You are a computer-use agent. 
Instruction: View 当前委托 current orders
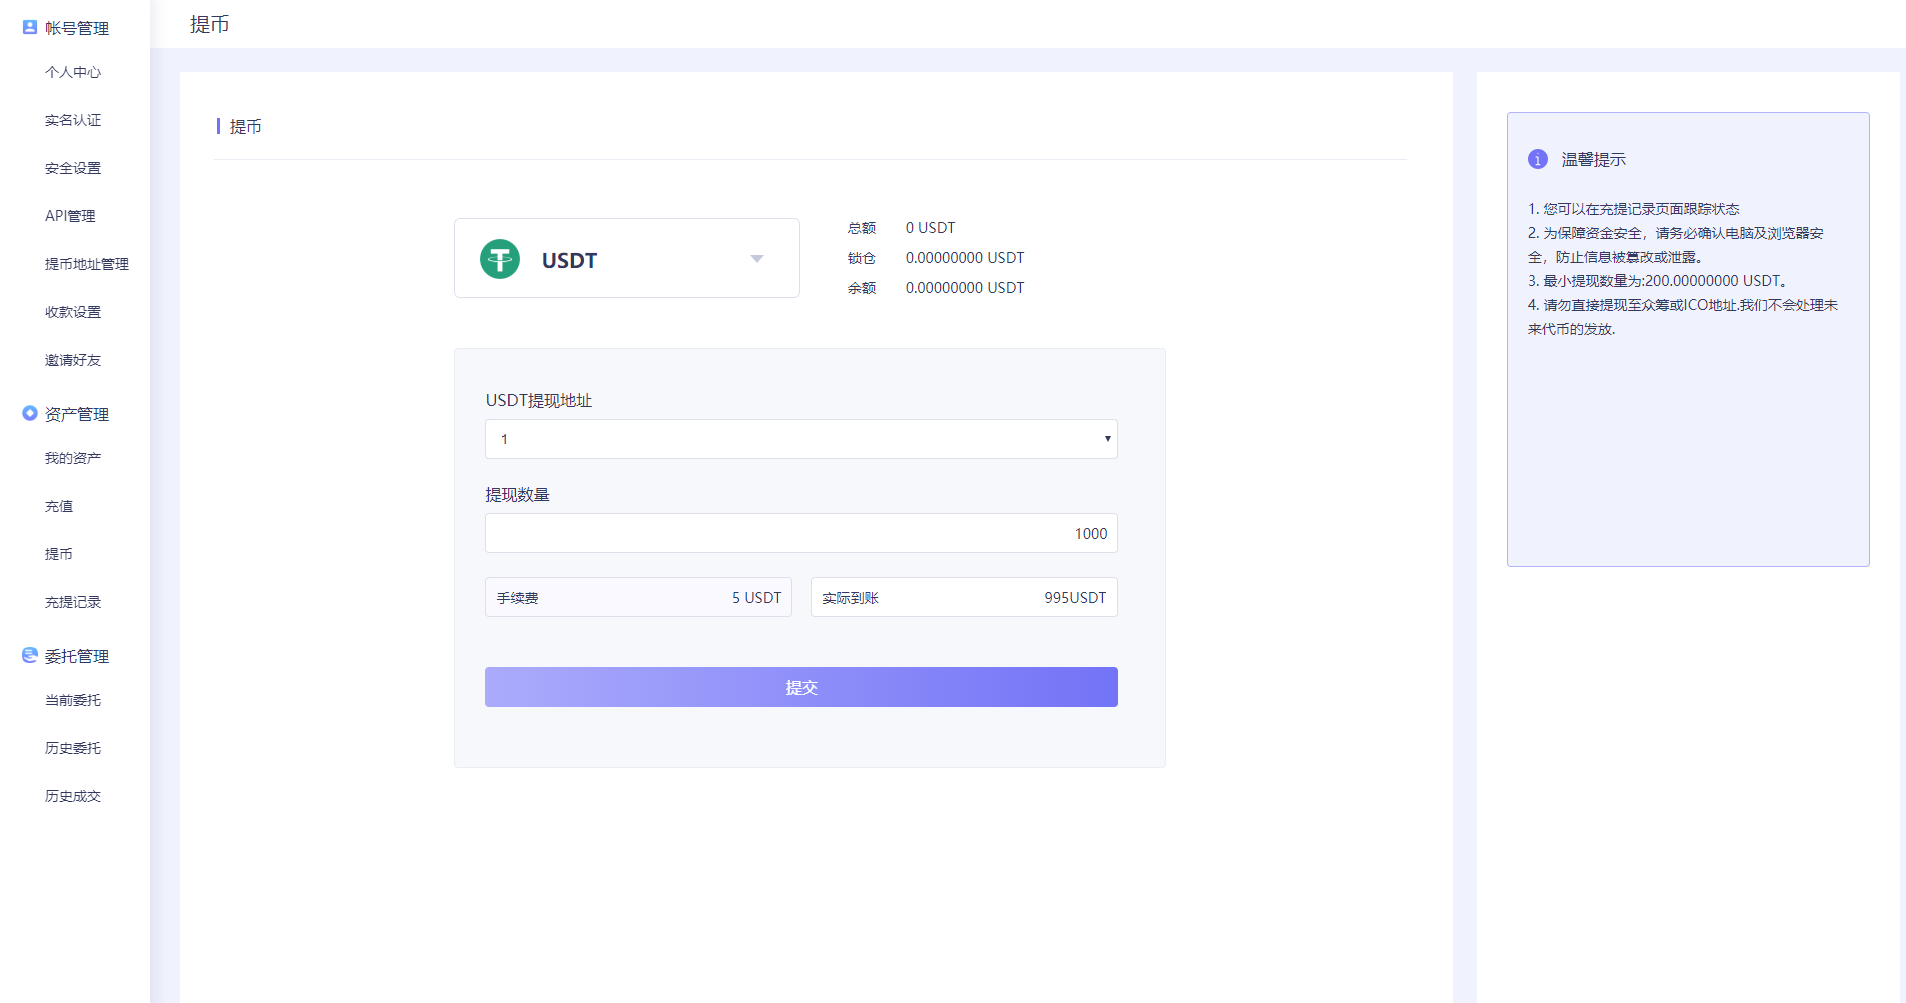click(73, 700)
